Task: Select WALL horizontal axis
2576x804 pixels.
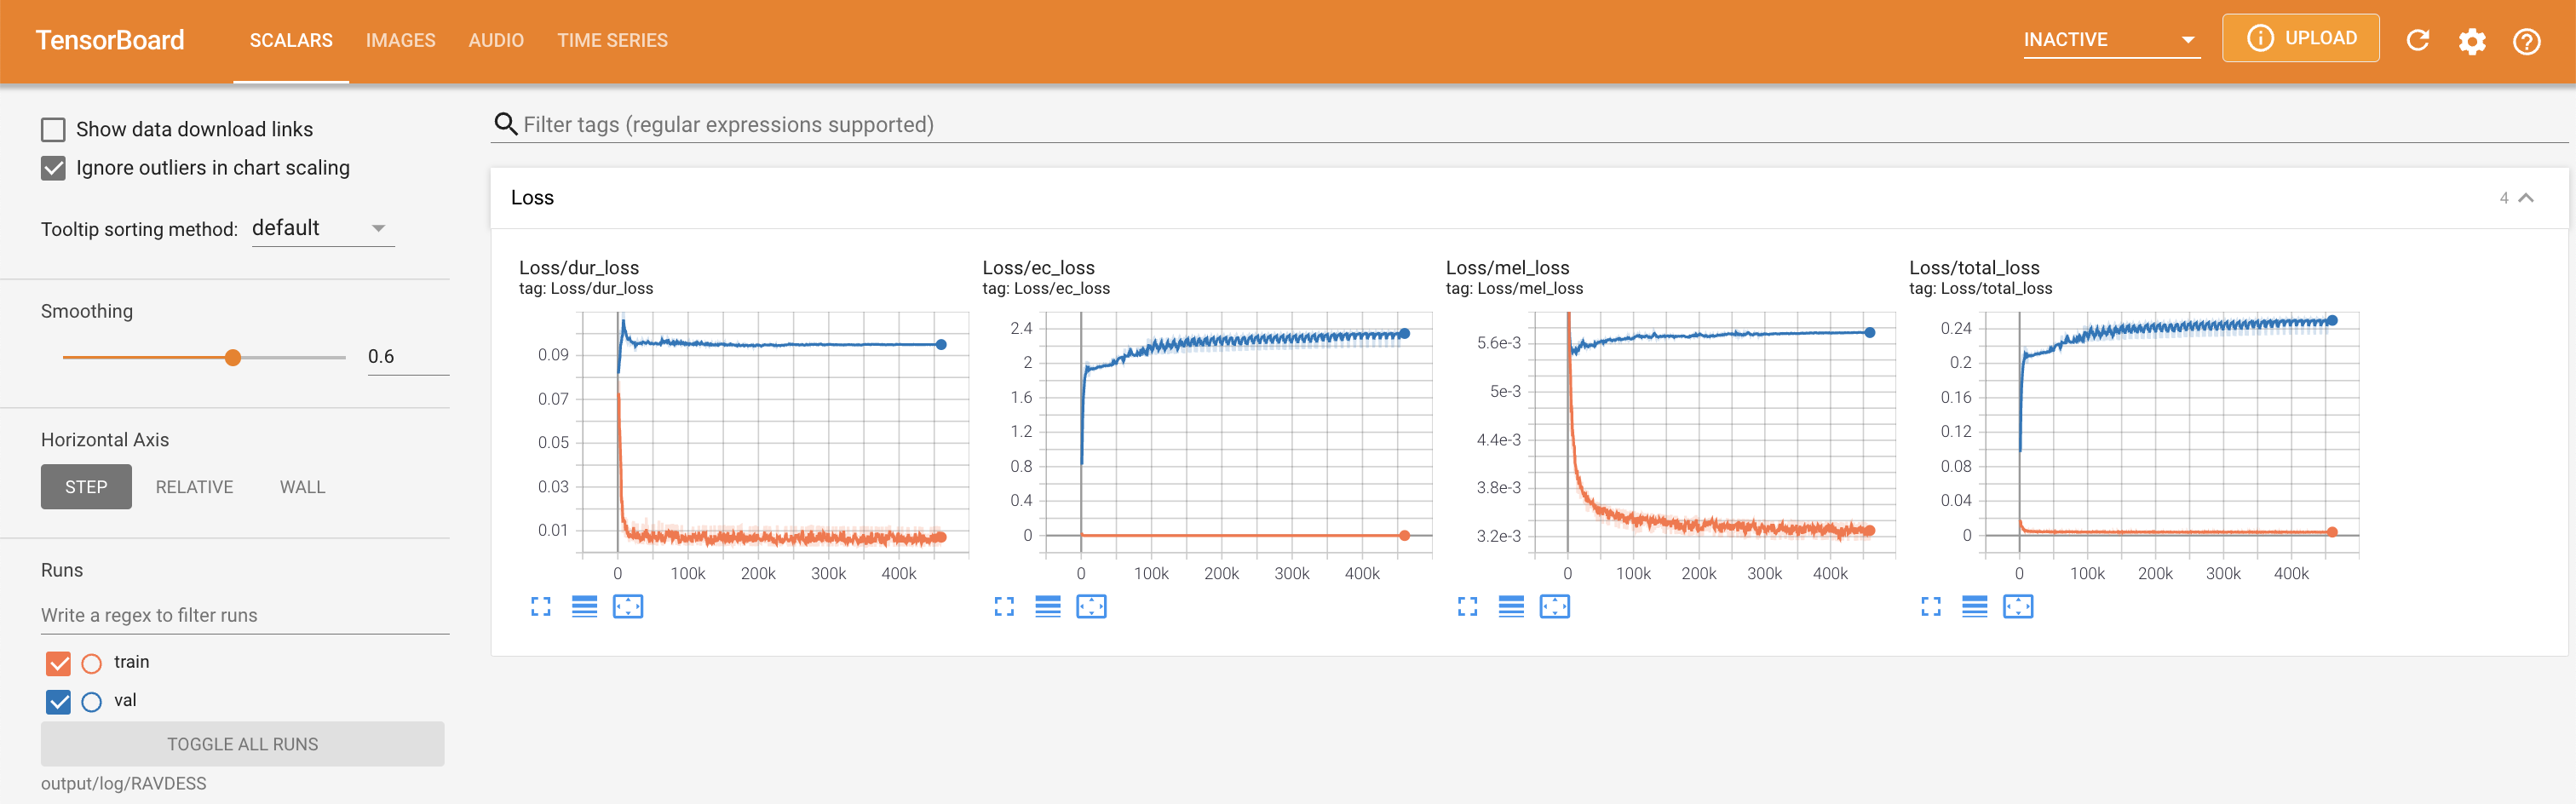Action: point(302,487)
